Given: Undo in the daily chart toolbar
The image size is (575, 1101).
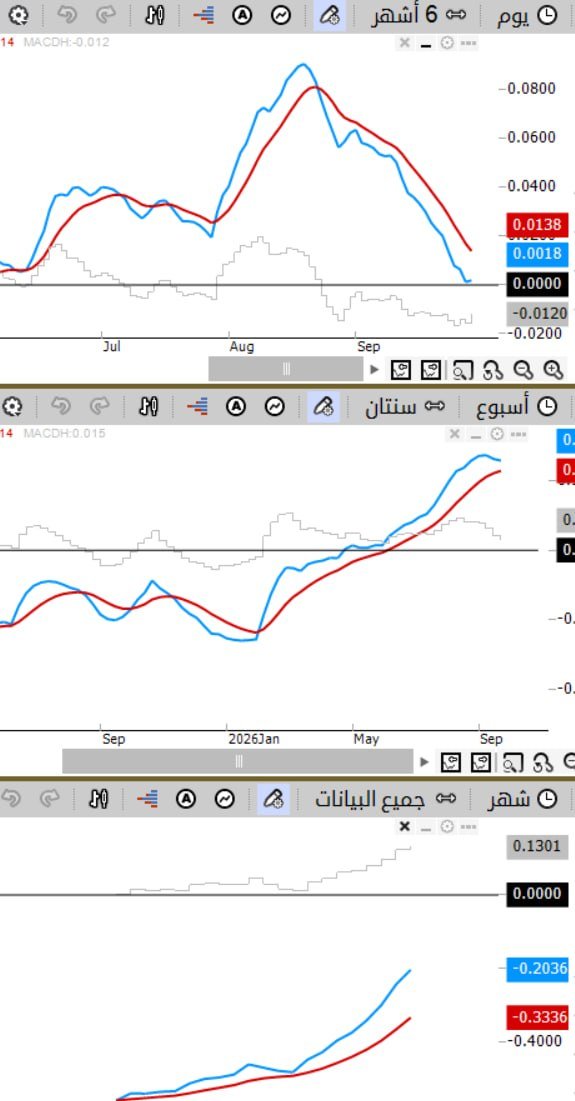Looking at the screenshot, I should 67,15.
